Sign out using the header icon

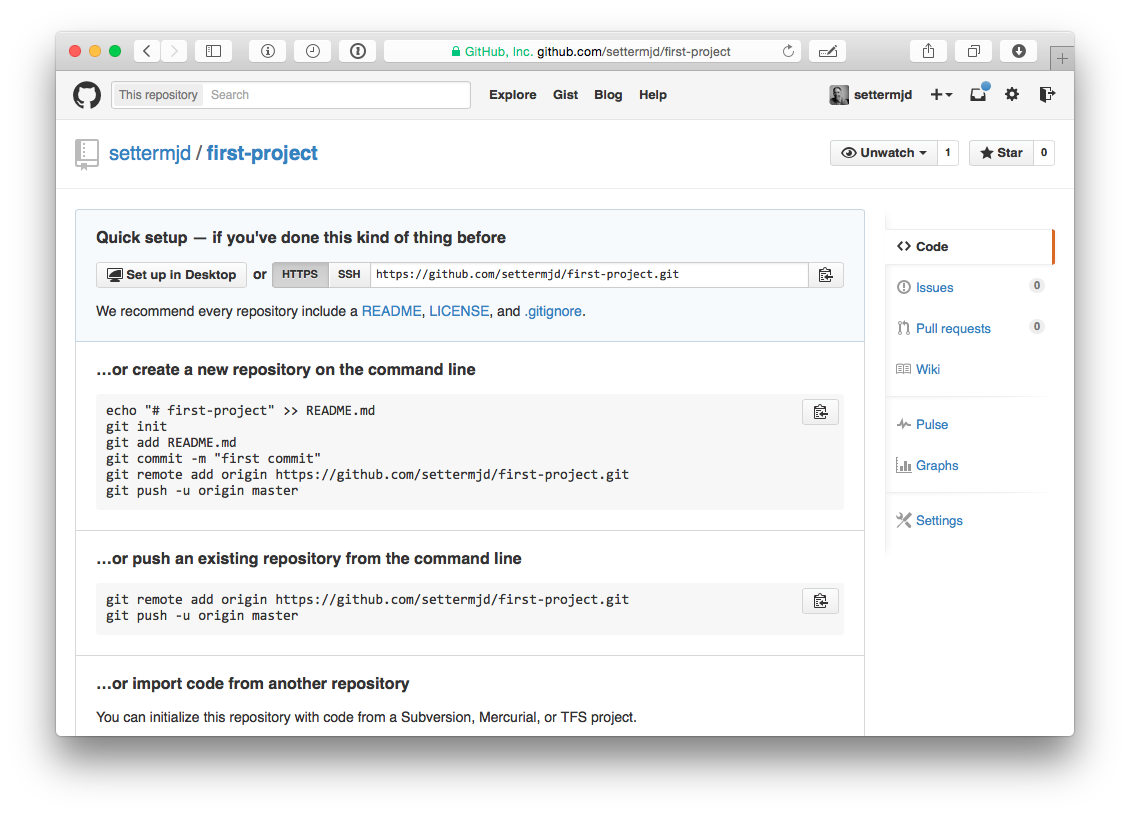(x=1047, y=94)
